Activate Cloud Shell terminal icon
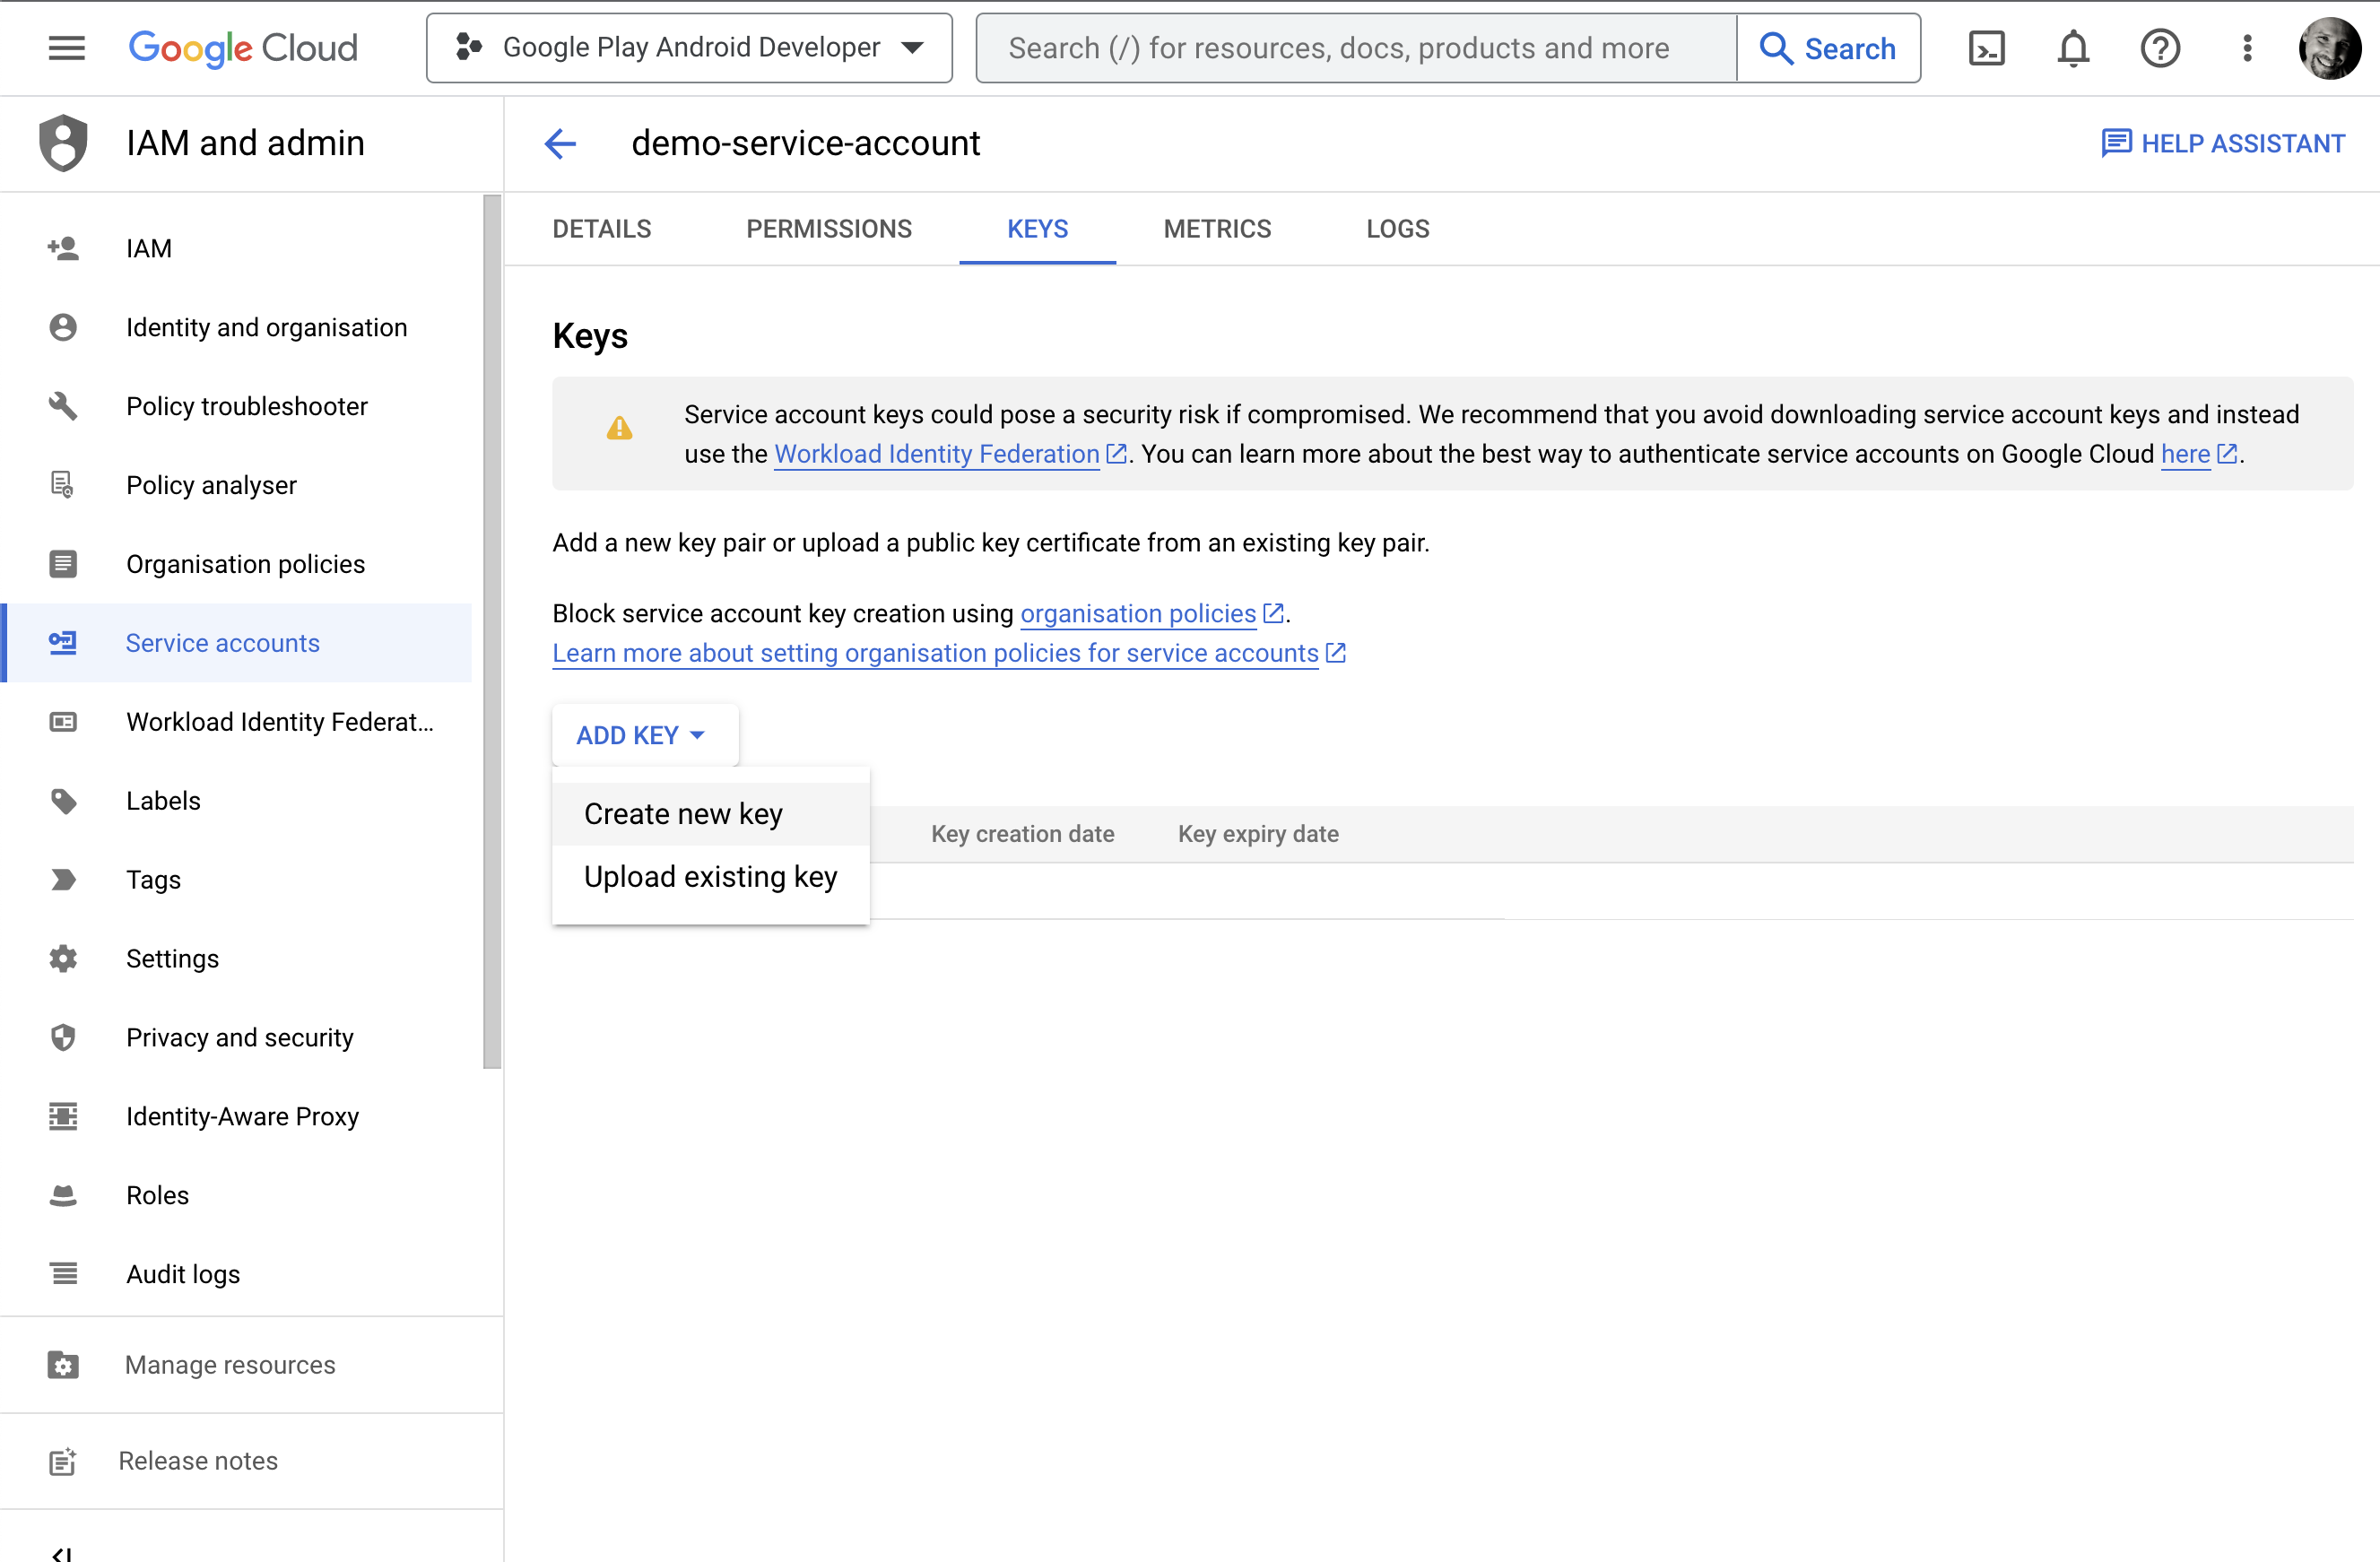 pyautogui.click(x=1986, y=47)
